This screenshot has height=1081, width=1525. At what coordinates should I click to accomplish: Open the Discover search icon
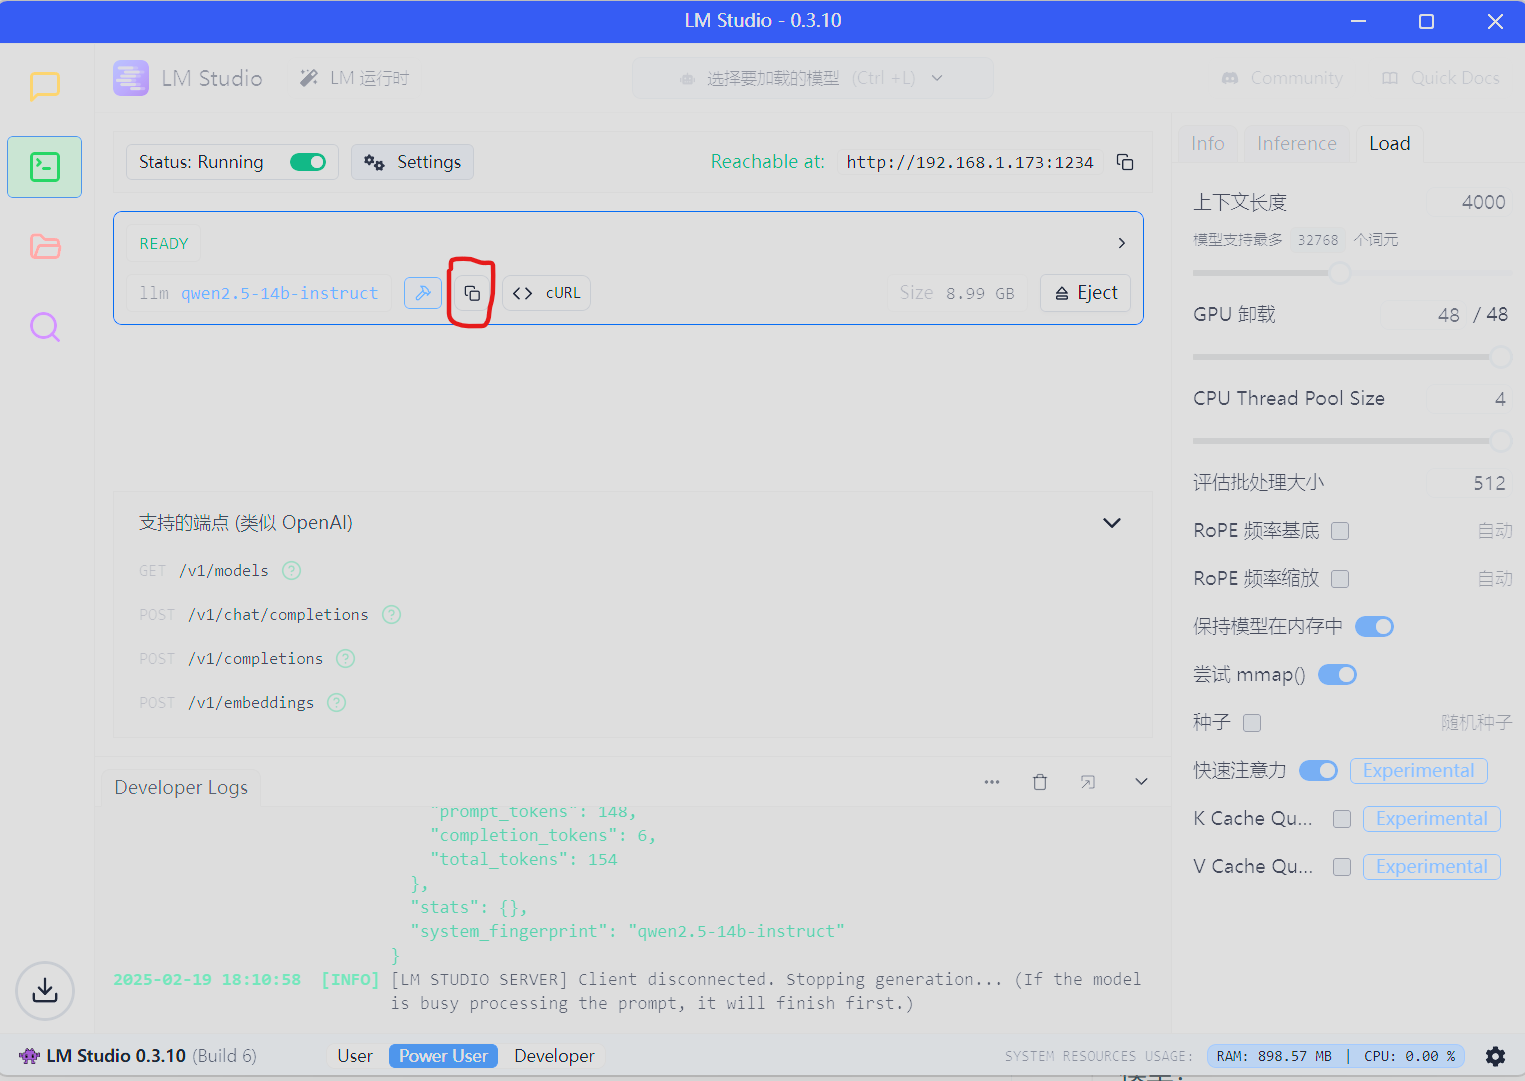click(x=45, y=327)
